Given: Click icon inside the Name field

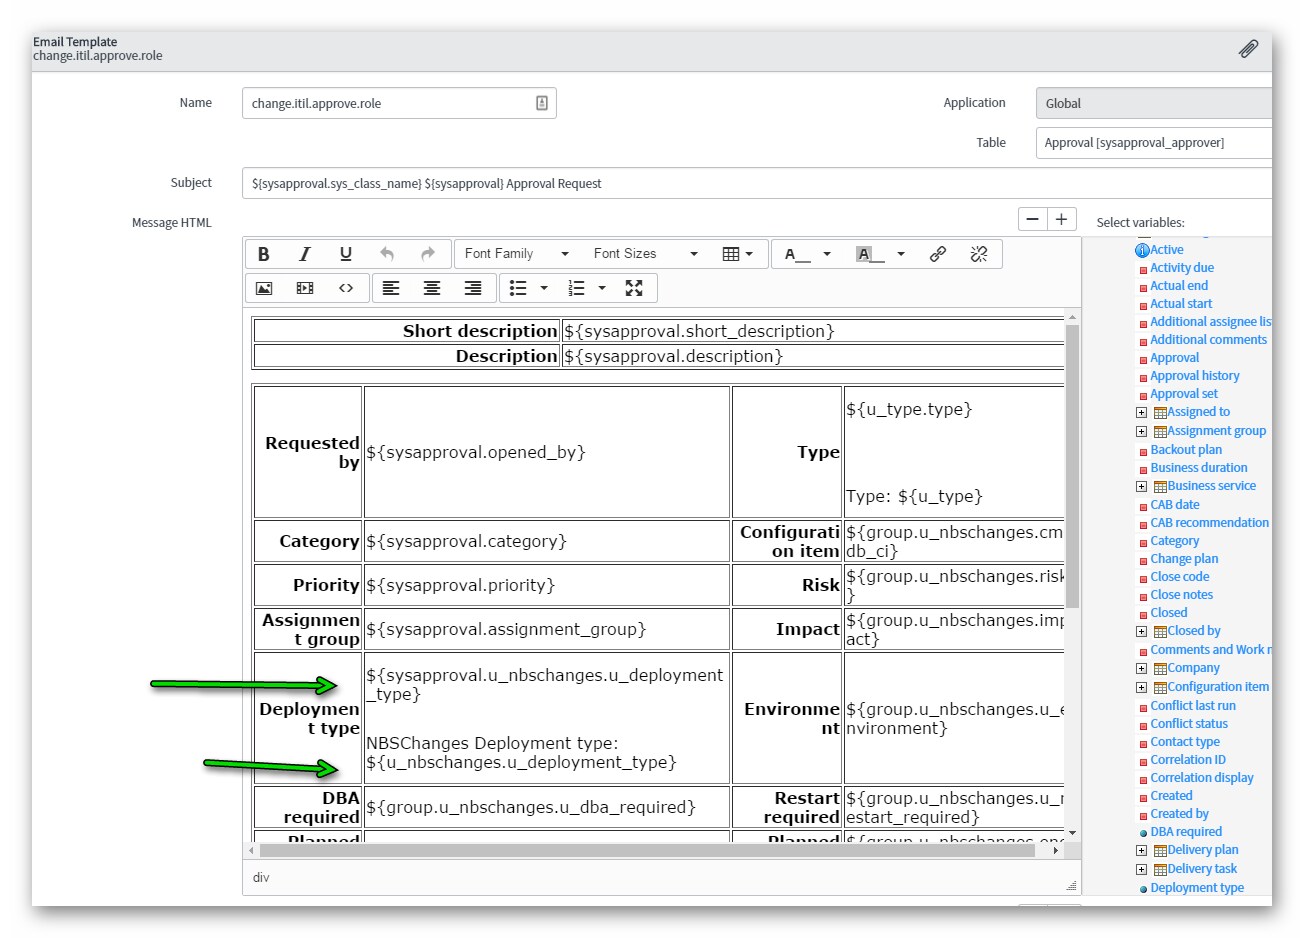Looking at the screenshot, I should [542, 103].
